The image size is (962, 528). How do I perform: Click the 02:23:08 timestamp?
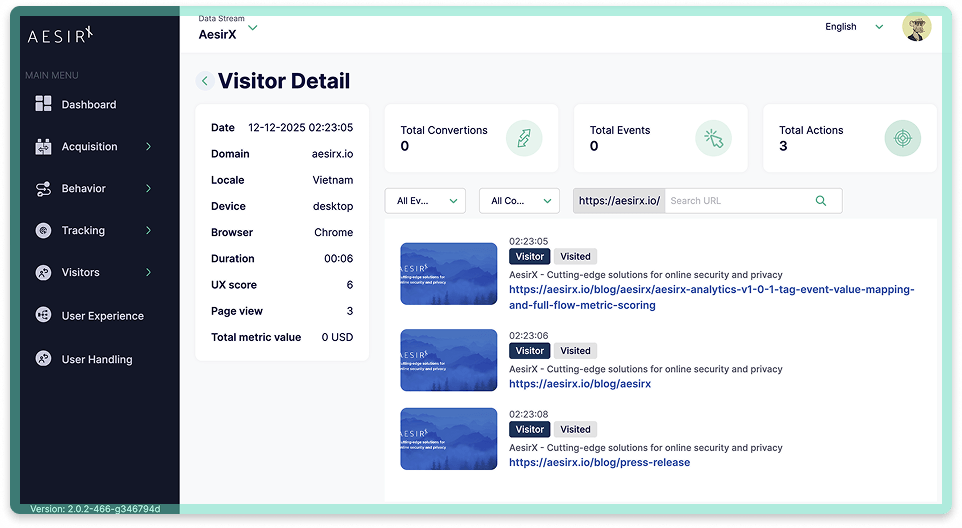529,415
